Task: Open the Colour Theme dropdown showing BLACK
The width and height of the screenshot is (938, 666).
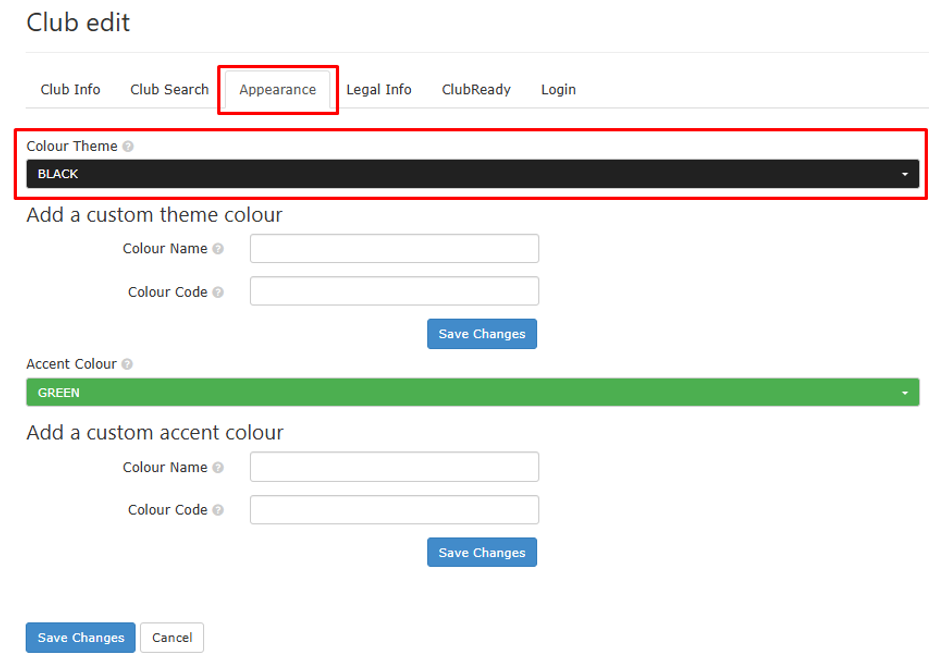Action: pos(472,174)
